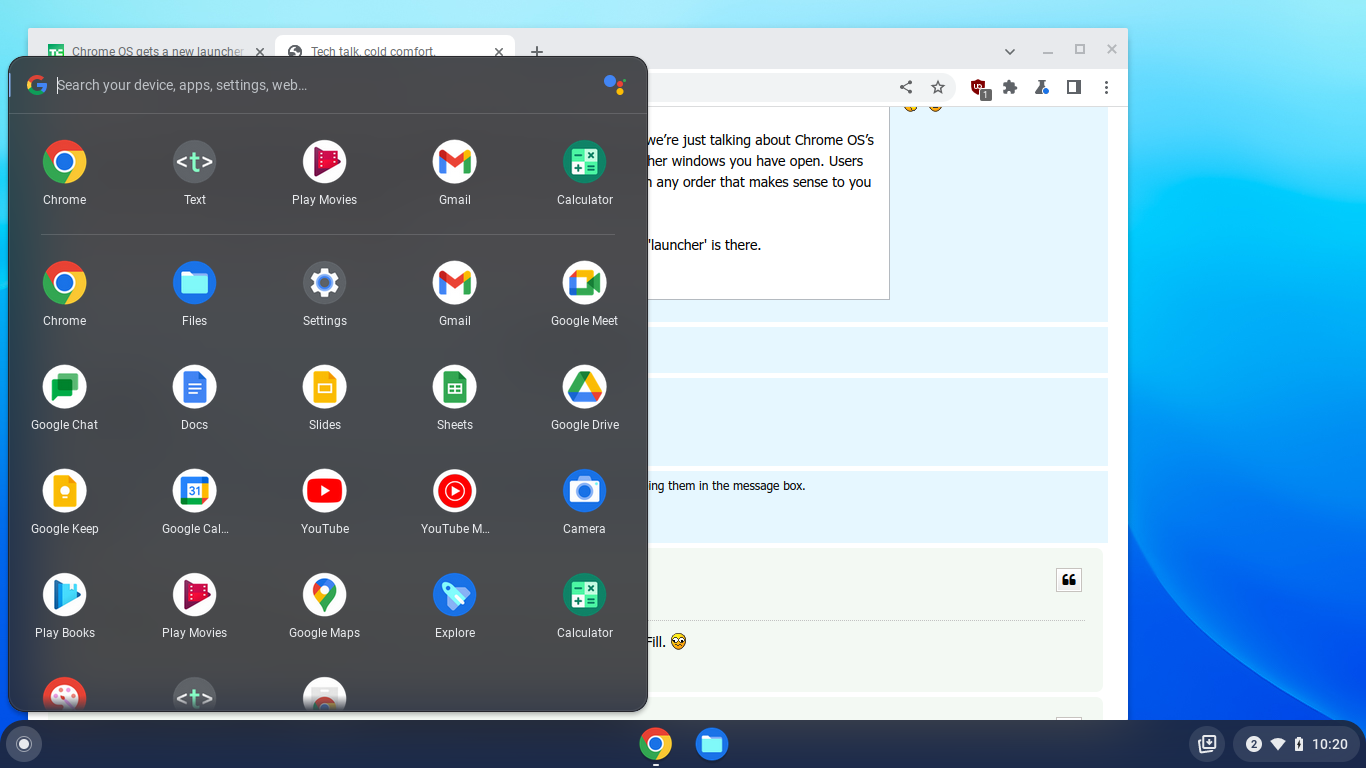Viewport: 1366px width, 768px height.
Task: Close the Chrome OS gets a new launcher tab
Action: [259, 52]
